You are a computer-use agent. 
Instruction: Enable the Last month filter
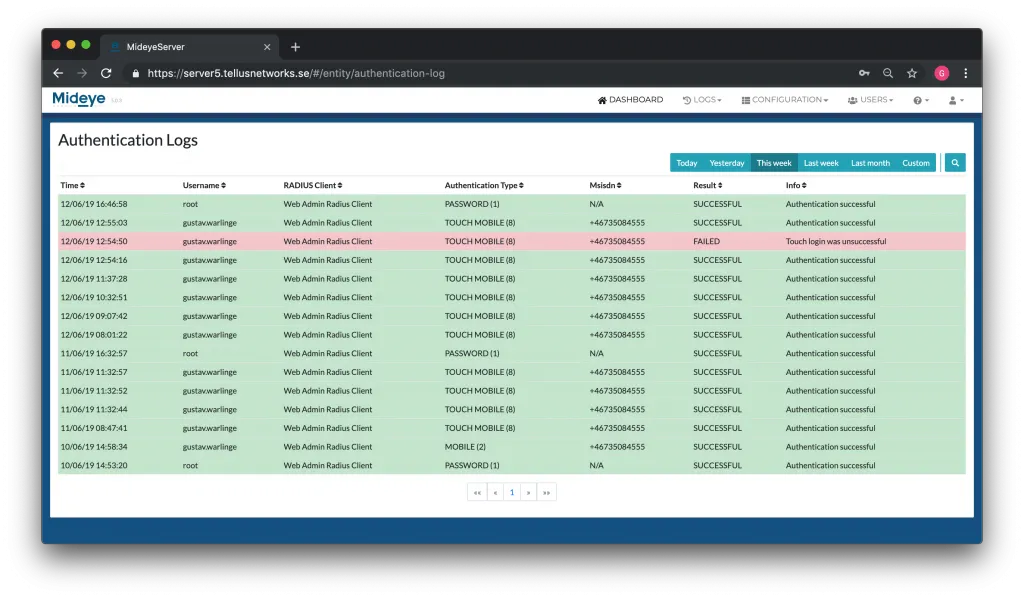point(870,161)
